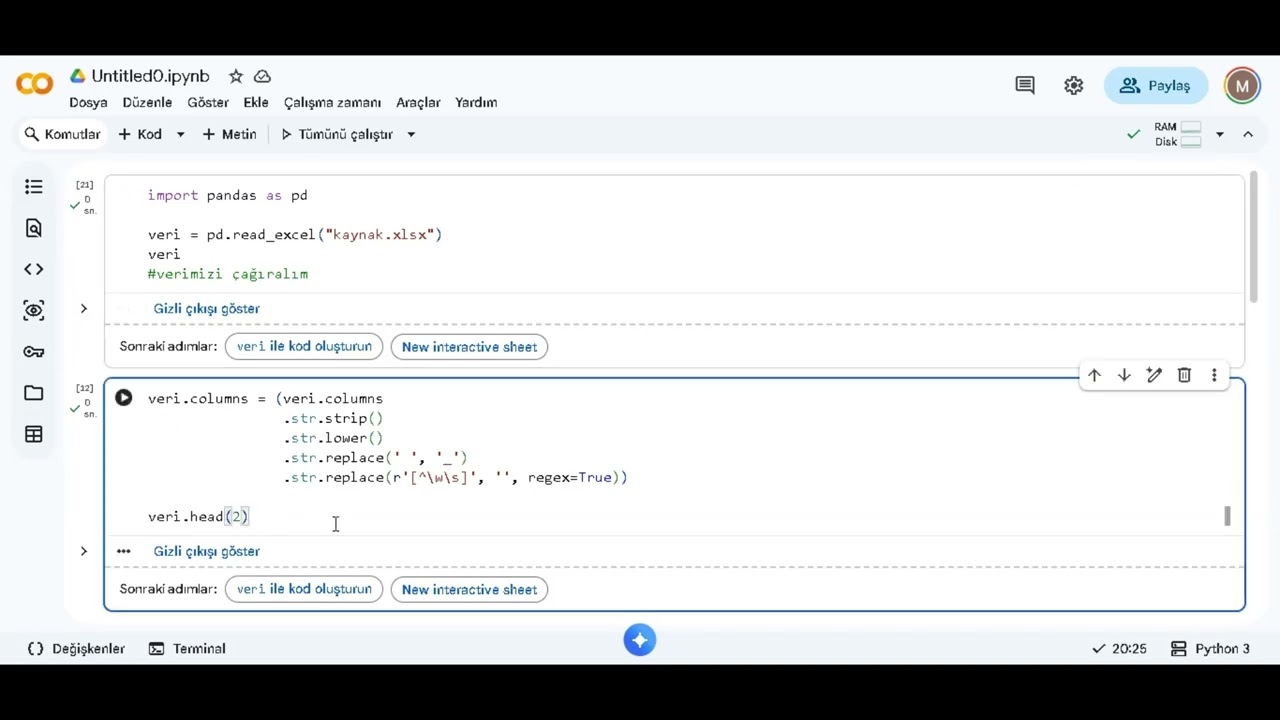Click the 20:25 execution time status

tap(1120, 649)
